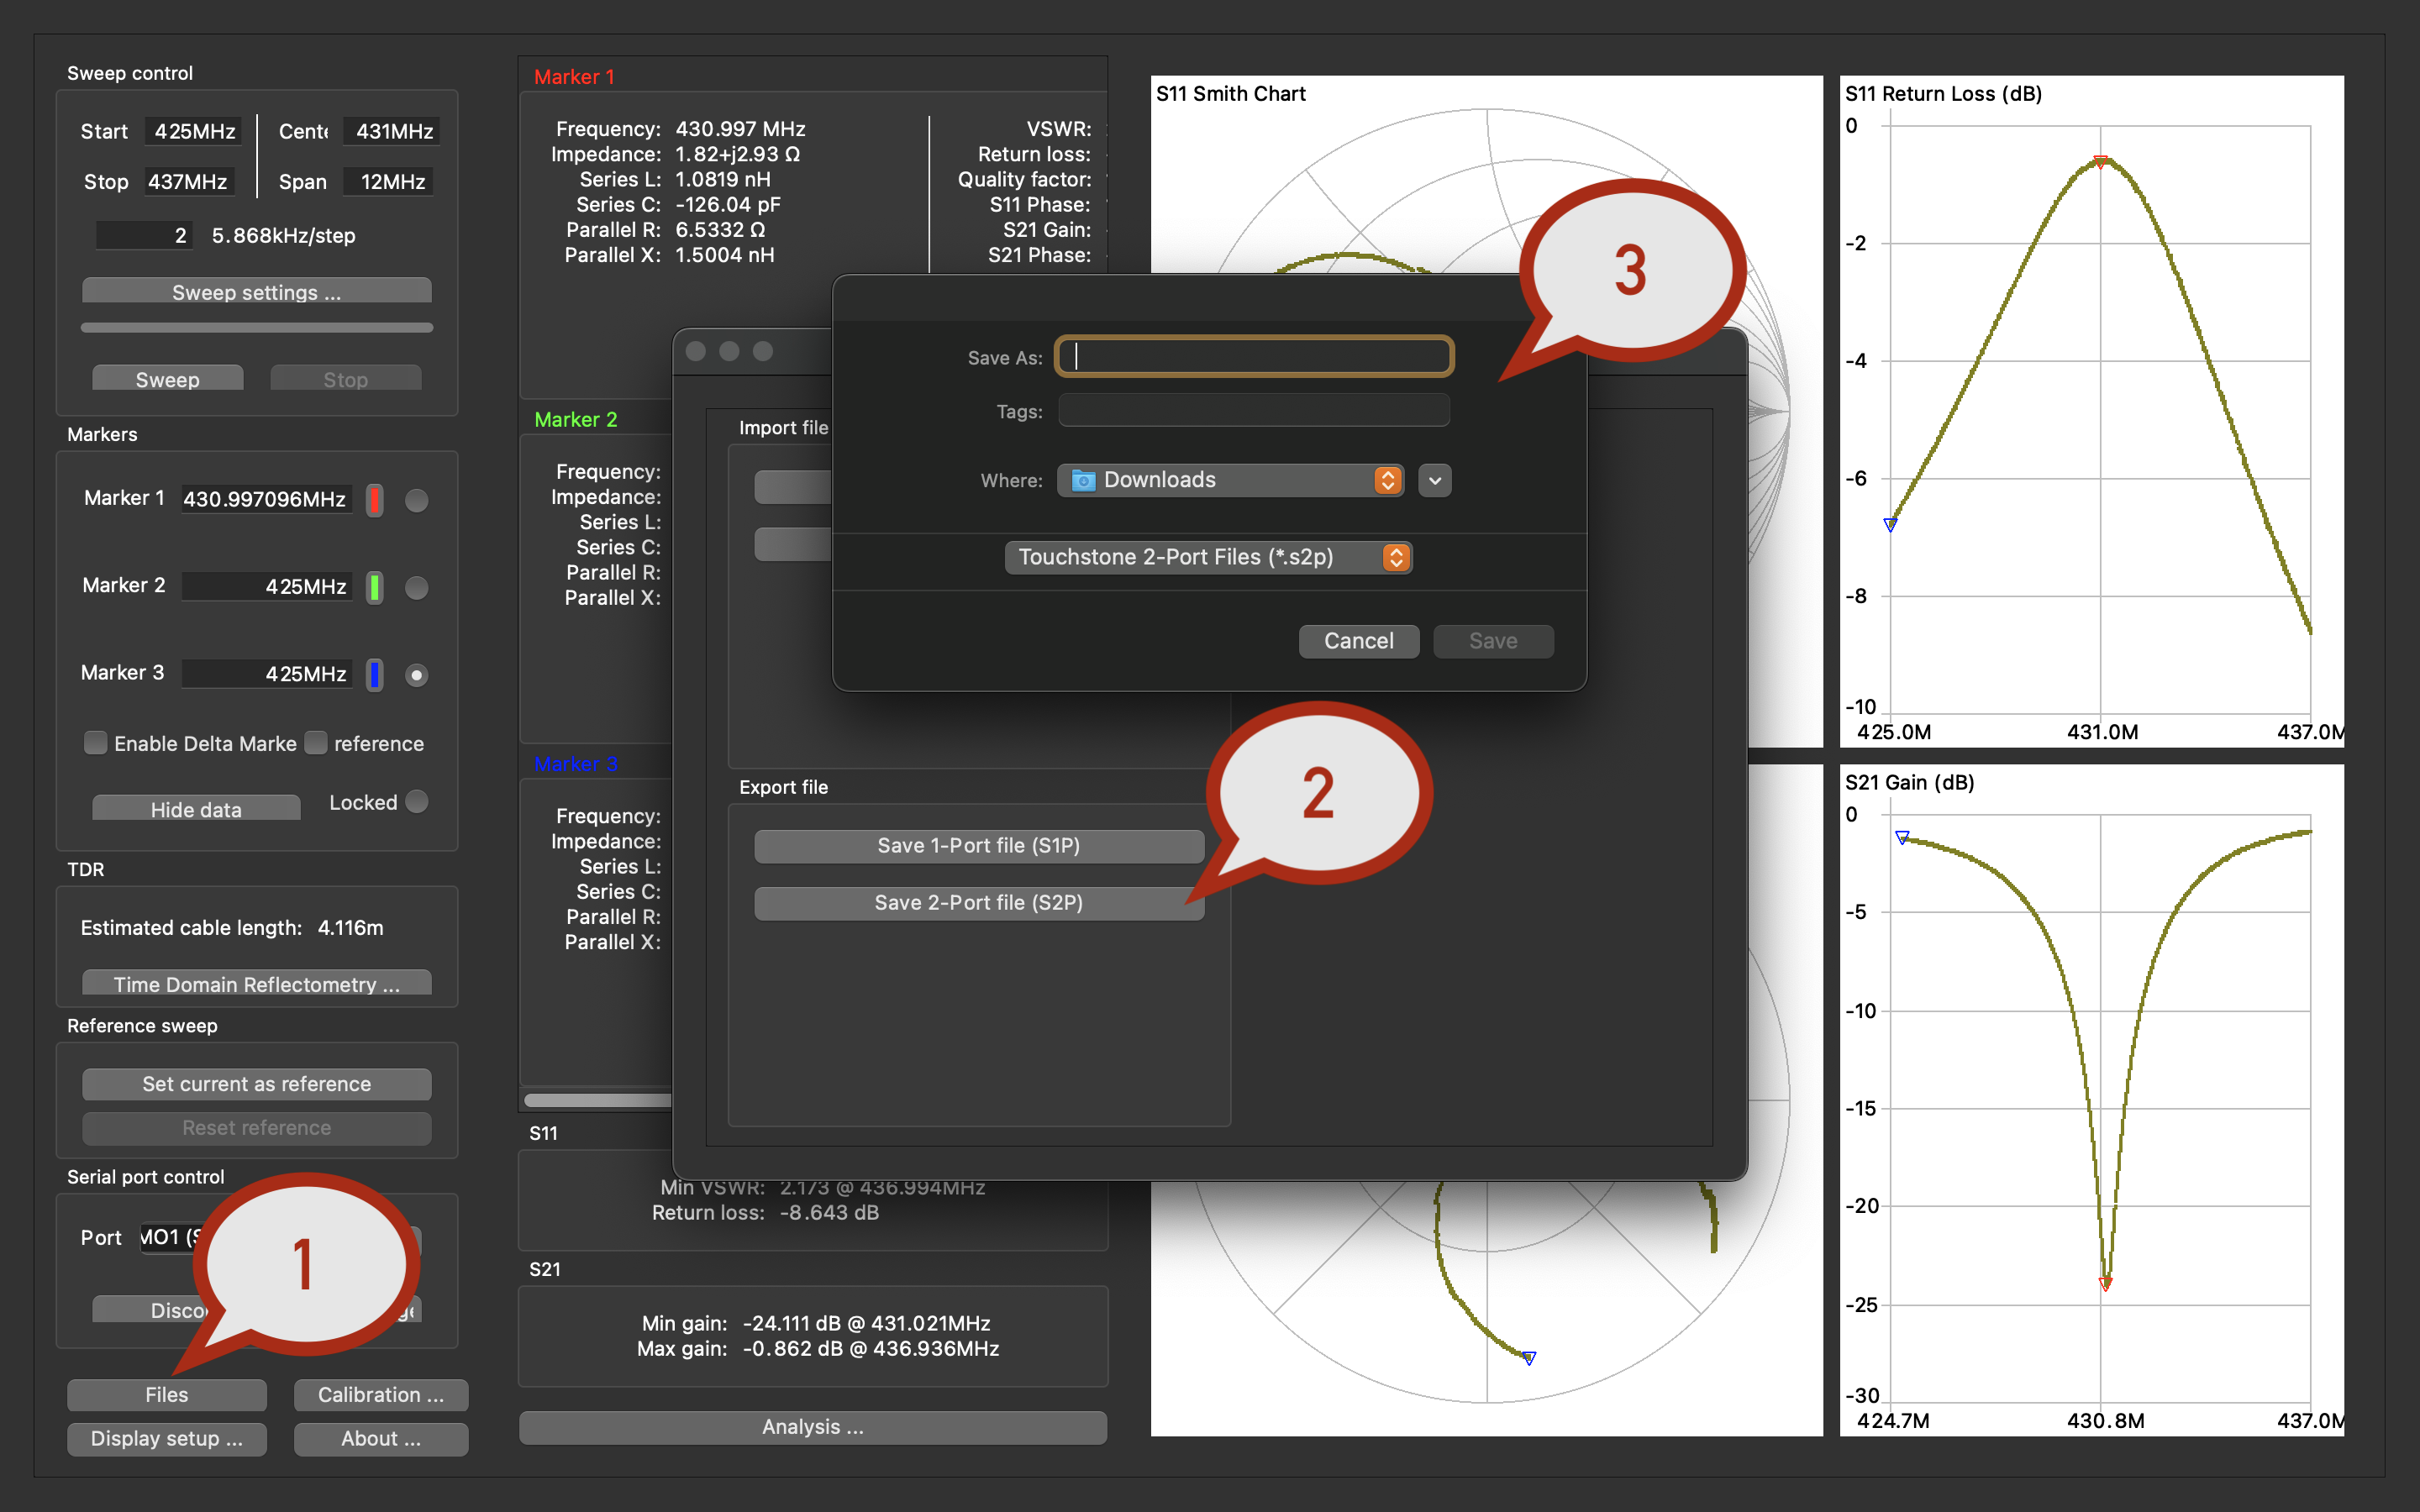Expand the save dialog with chevron button
2420x1512 pixels.
(1434, 480)
